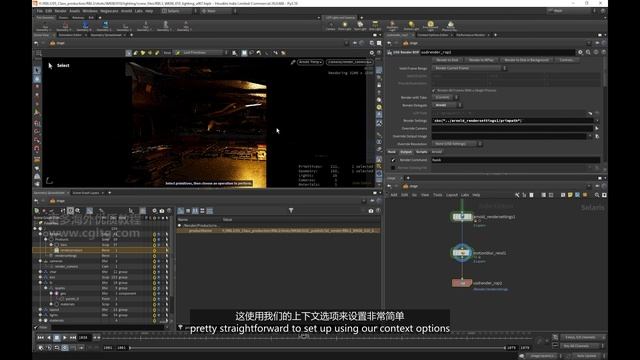The image size is (640, 360).
Task: Collapse the sparks prim in scene graph
Action: coord(46,288)
